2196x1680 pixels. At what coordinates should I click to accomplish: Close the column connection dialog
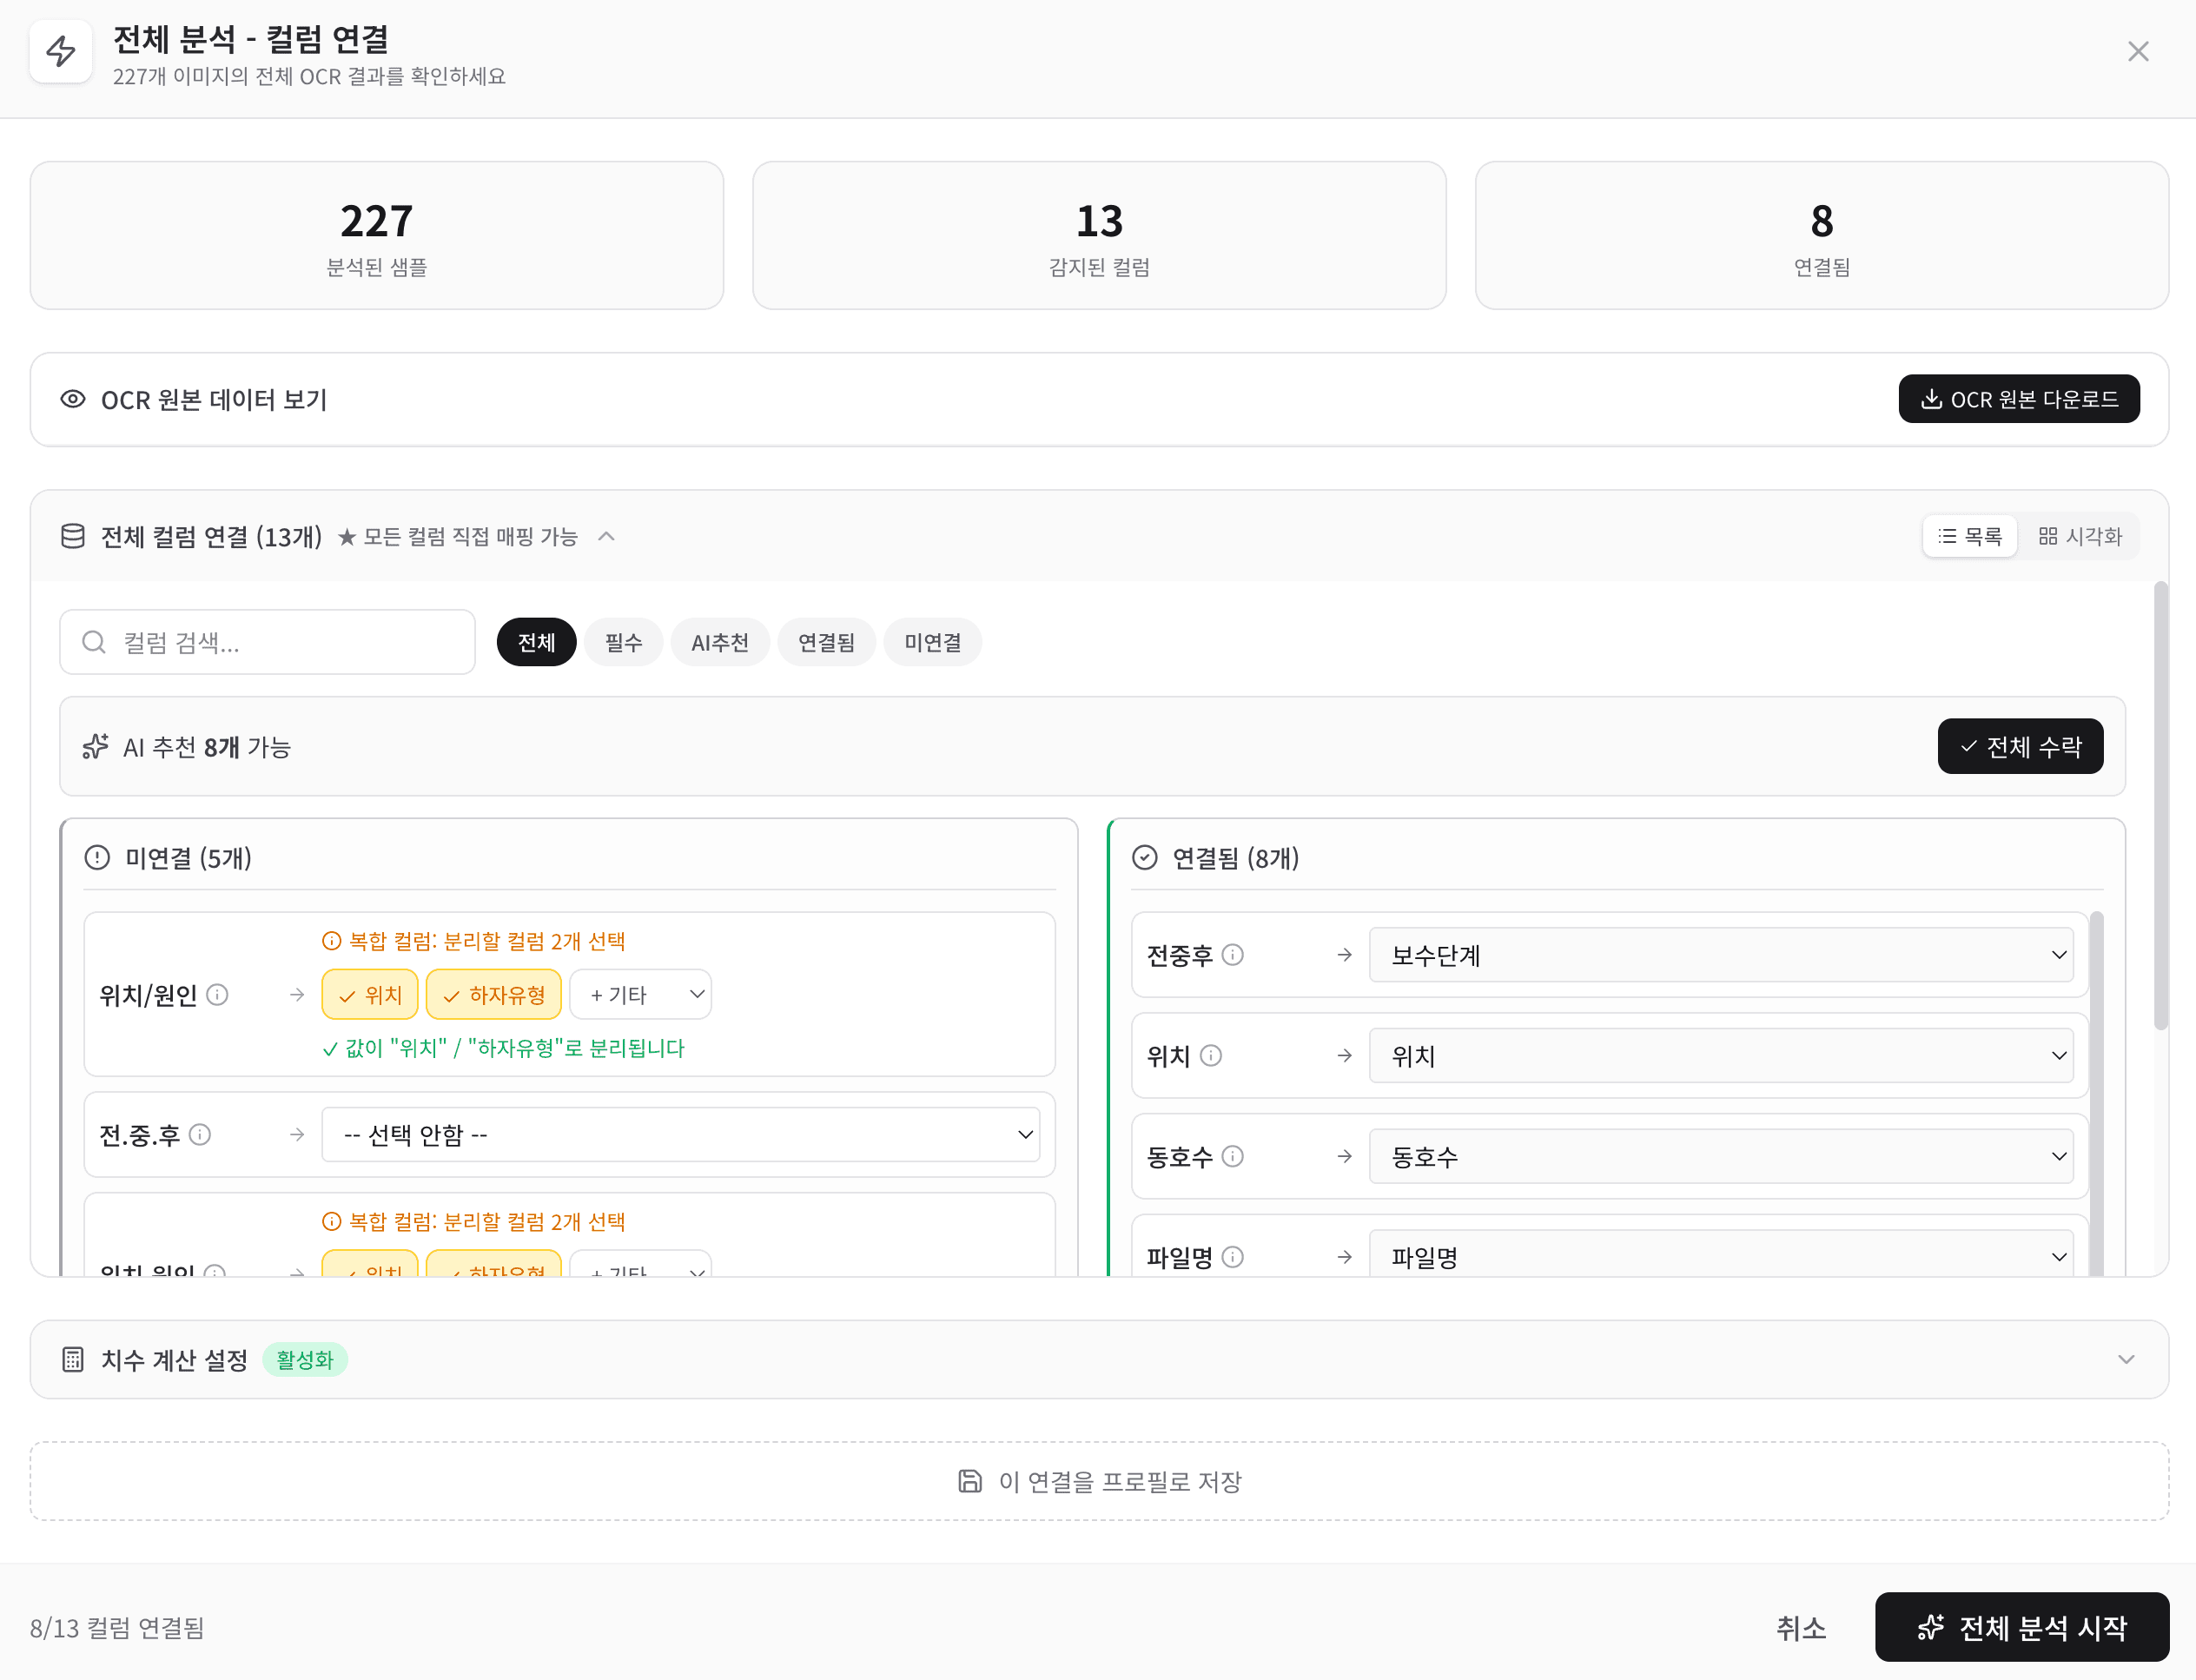coord(2137,51)
